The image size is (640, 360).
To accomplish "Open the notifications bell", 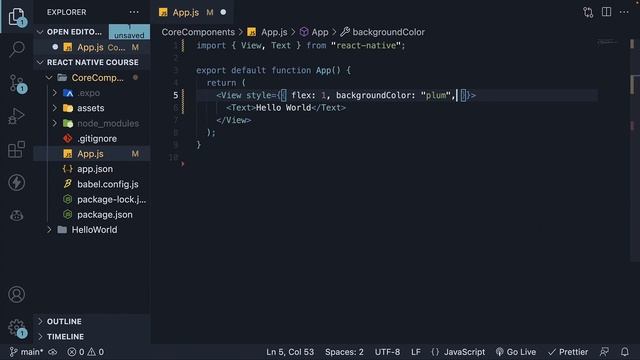I will point(624,352).
